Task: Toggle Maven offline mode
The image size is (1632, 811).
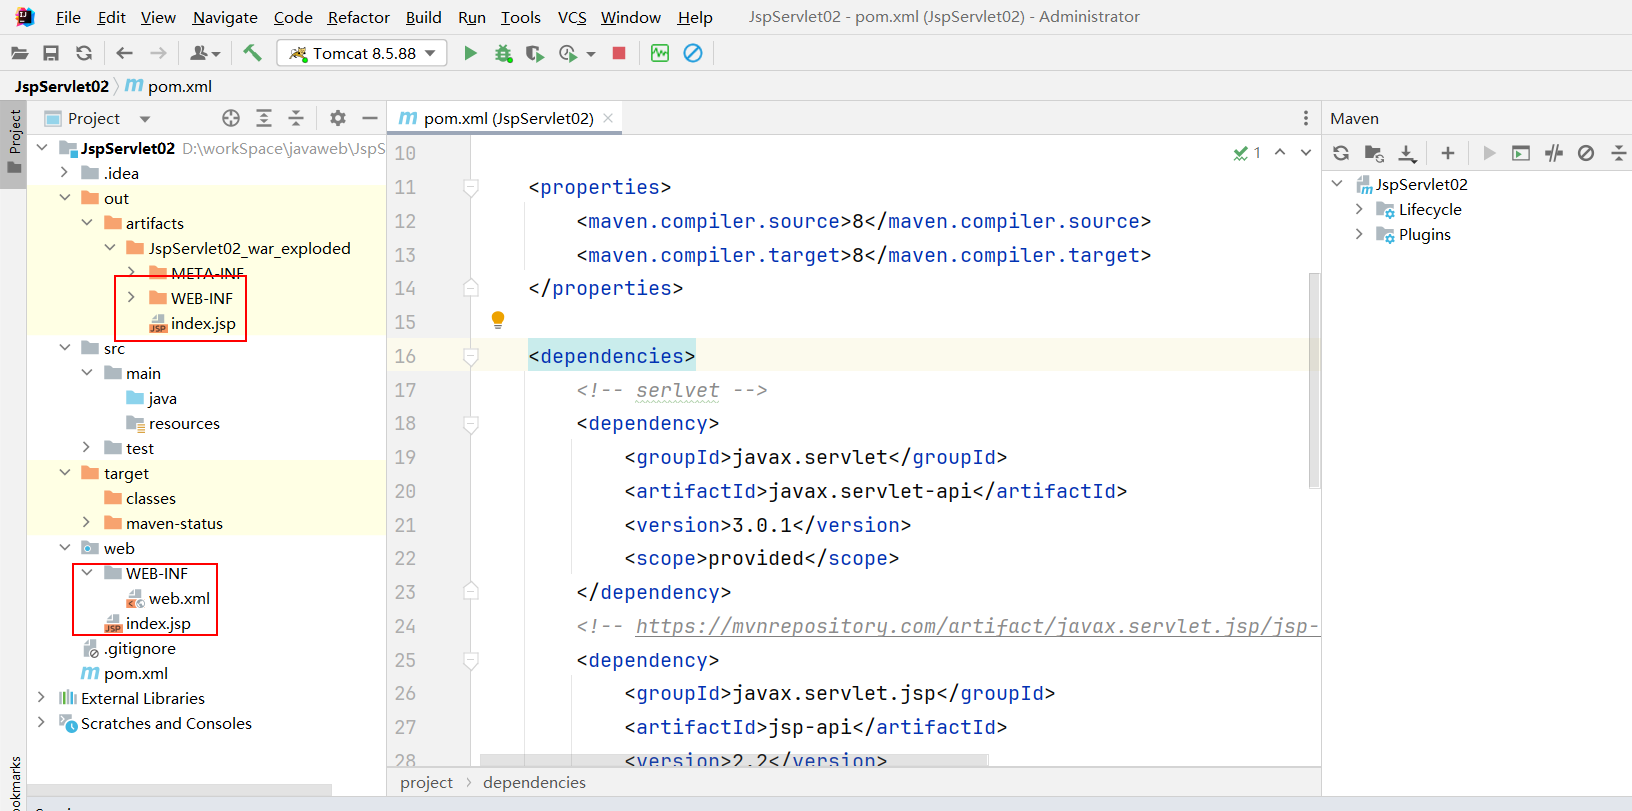Action: (1553, 153)
